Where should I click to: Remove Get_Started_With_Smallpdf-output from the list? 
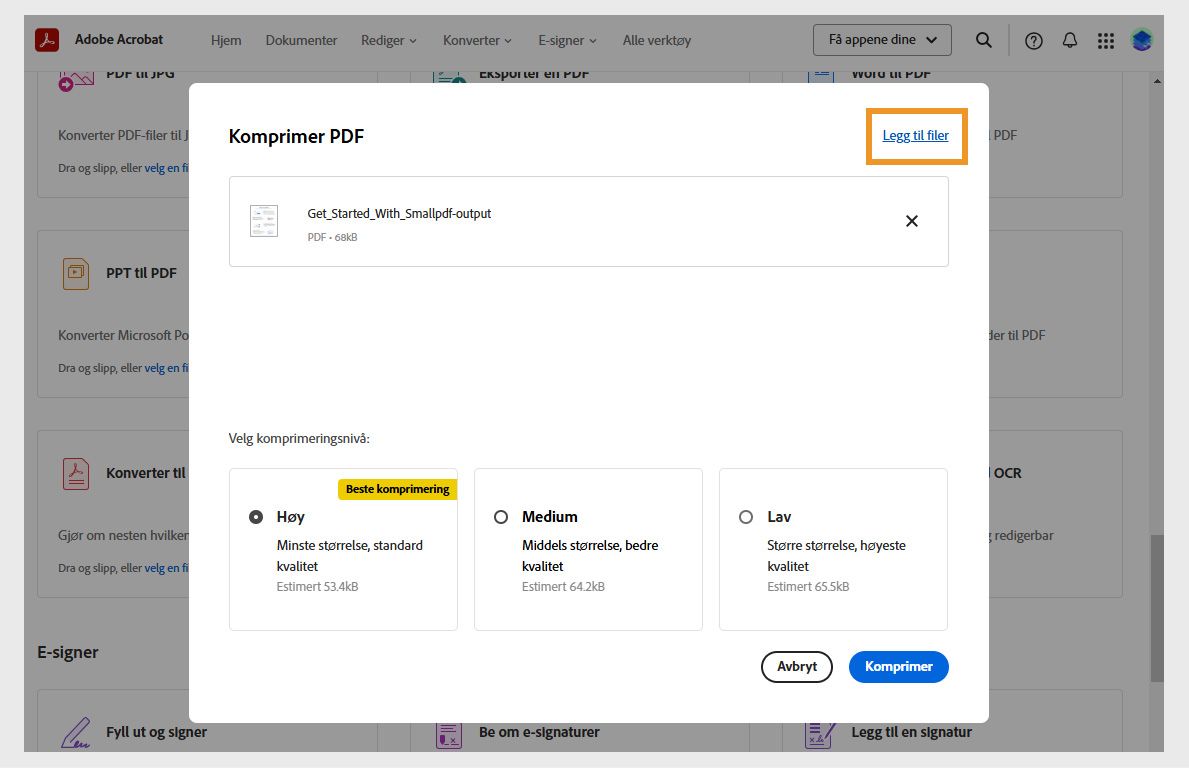coord(911,221)
